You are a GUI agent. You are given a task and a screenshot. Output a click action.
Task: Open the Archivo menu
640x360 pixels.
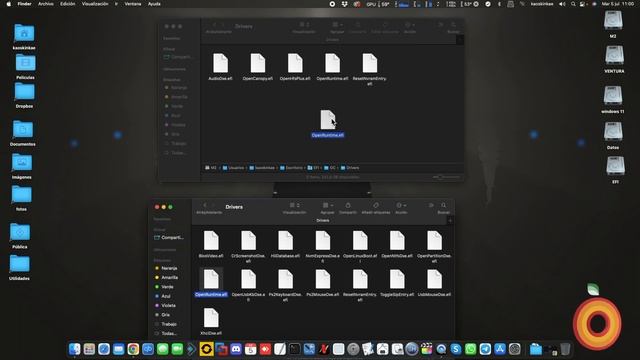click(46, 4)
